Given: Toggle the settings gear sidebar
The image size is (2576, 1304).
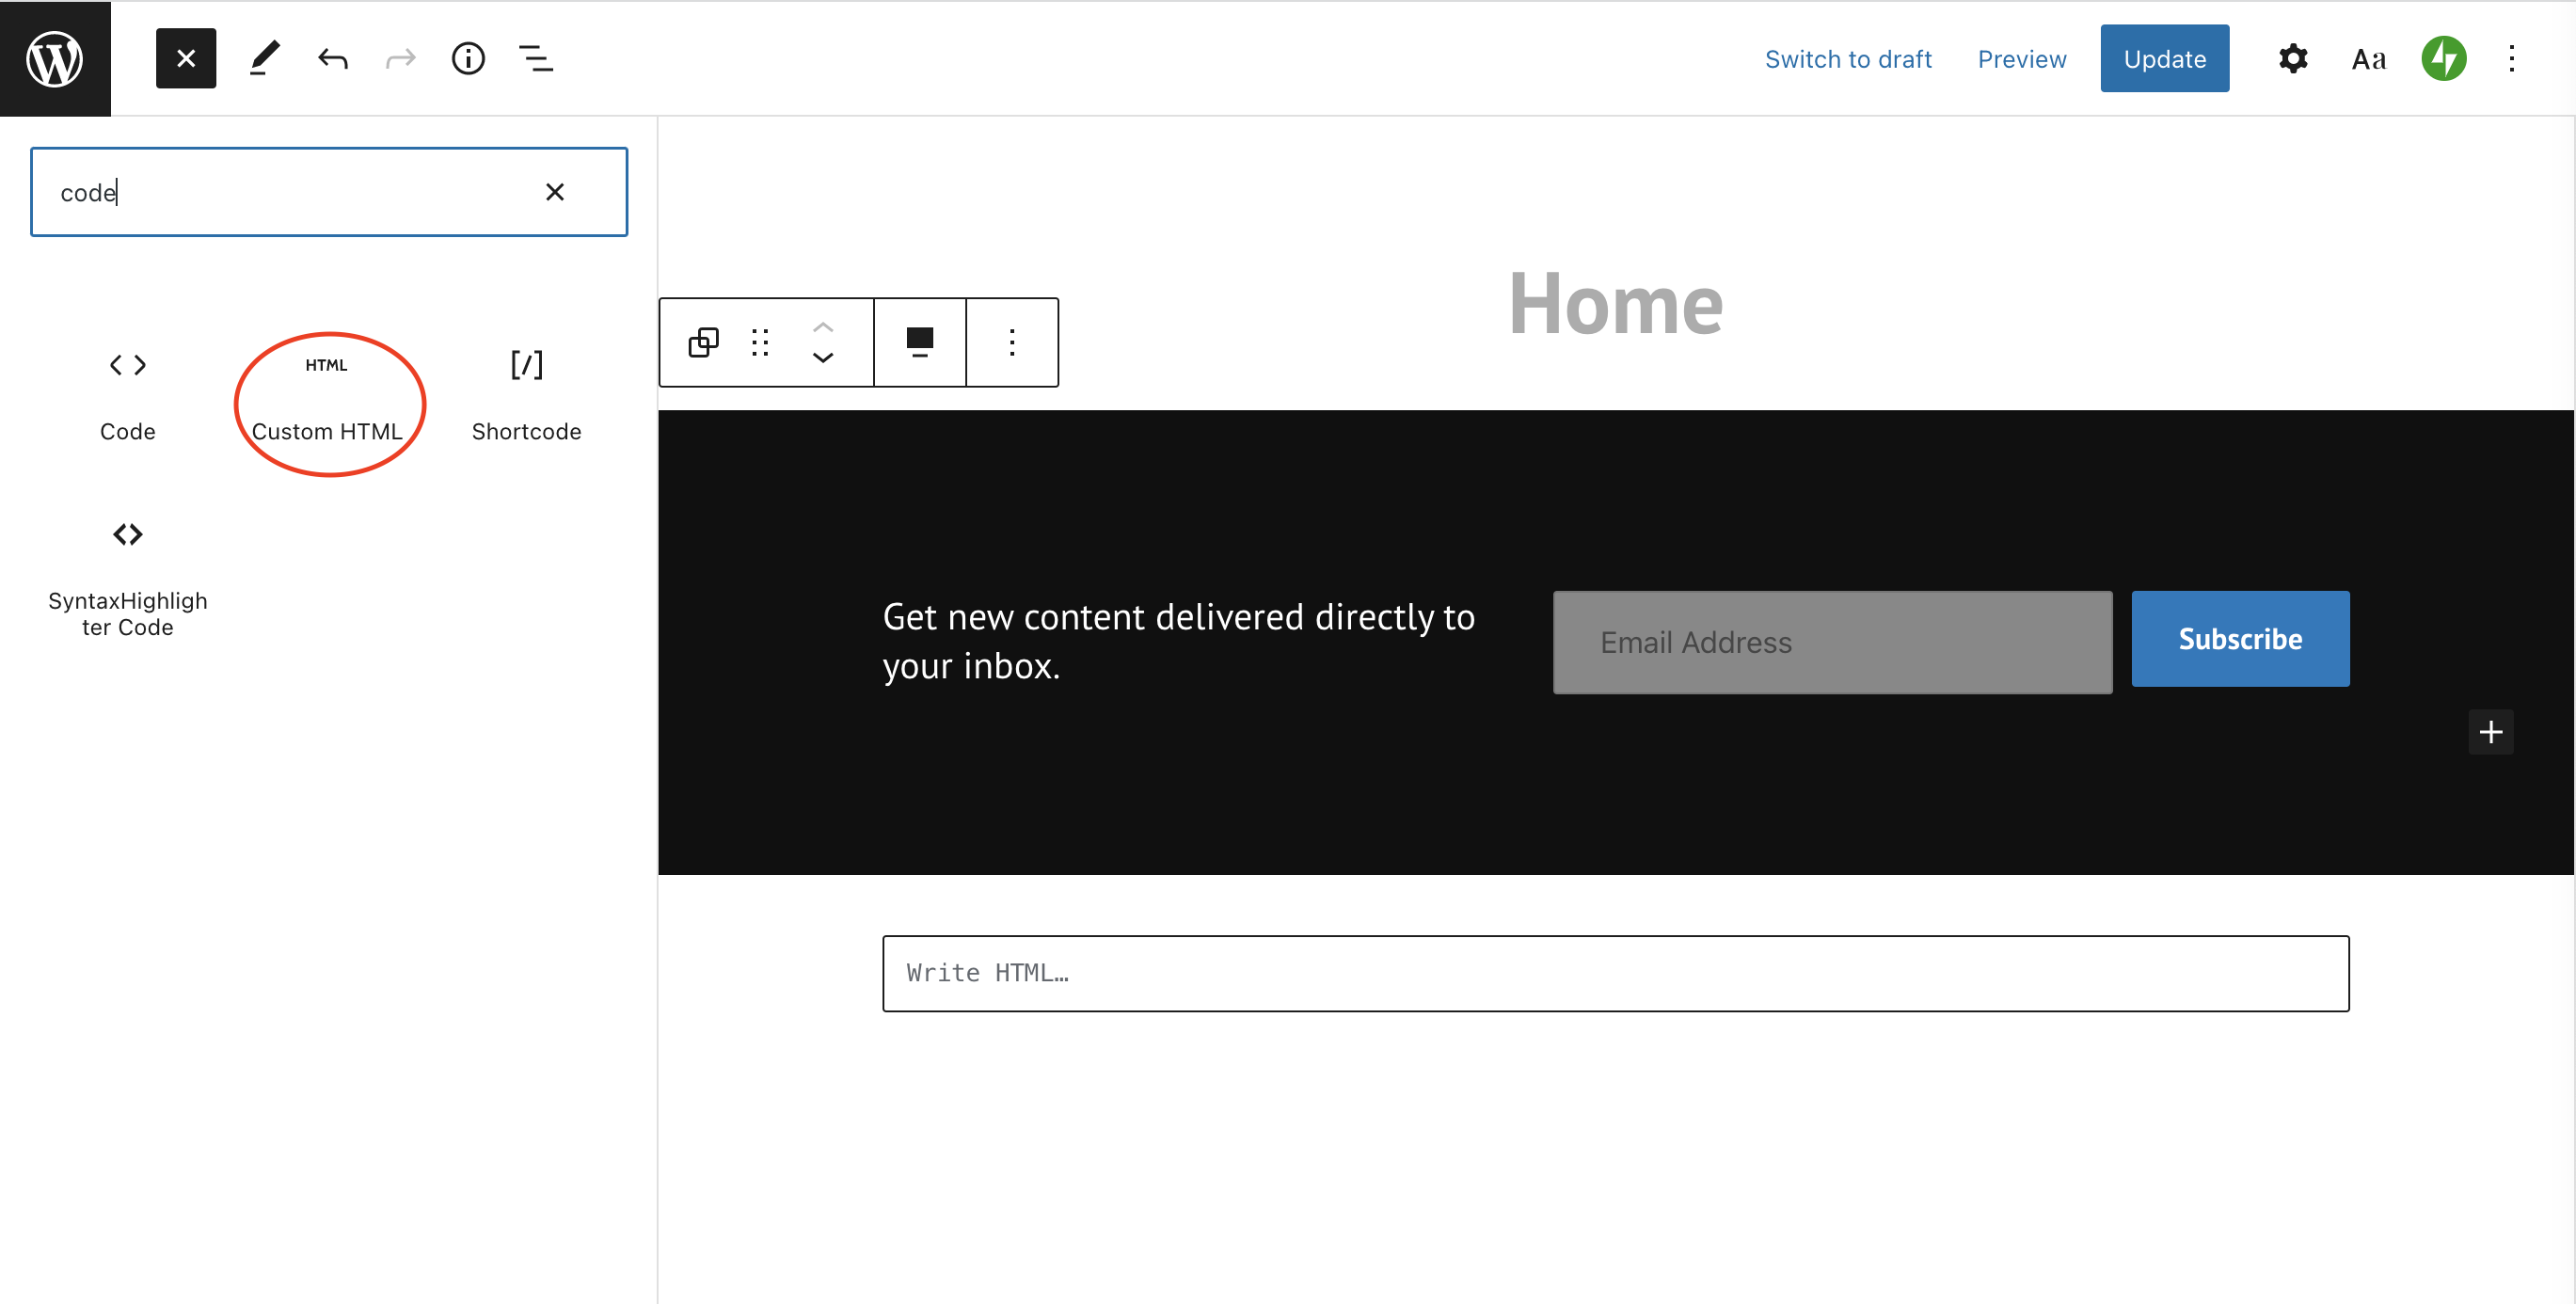Looking at the screenshot, I should 2293,59.
